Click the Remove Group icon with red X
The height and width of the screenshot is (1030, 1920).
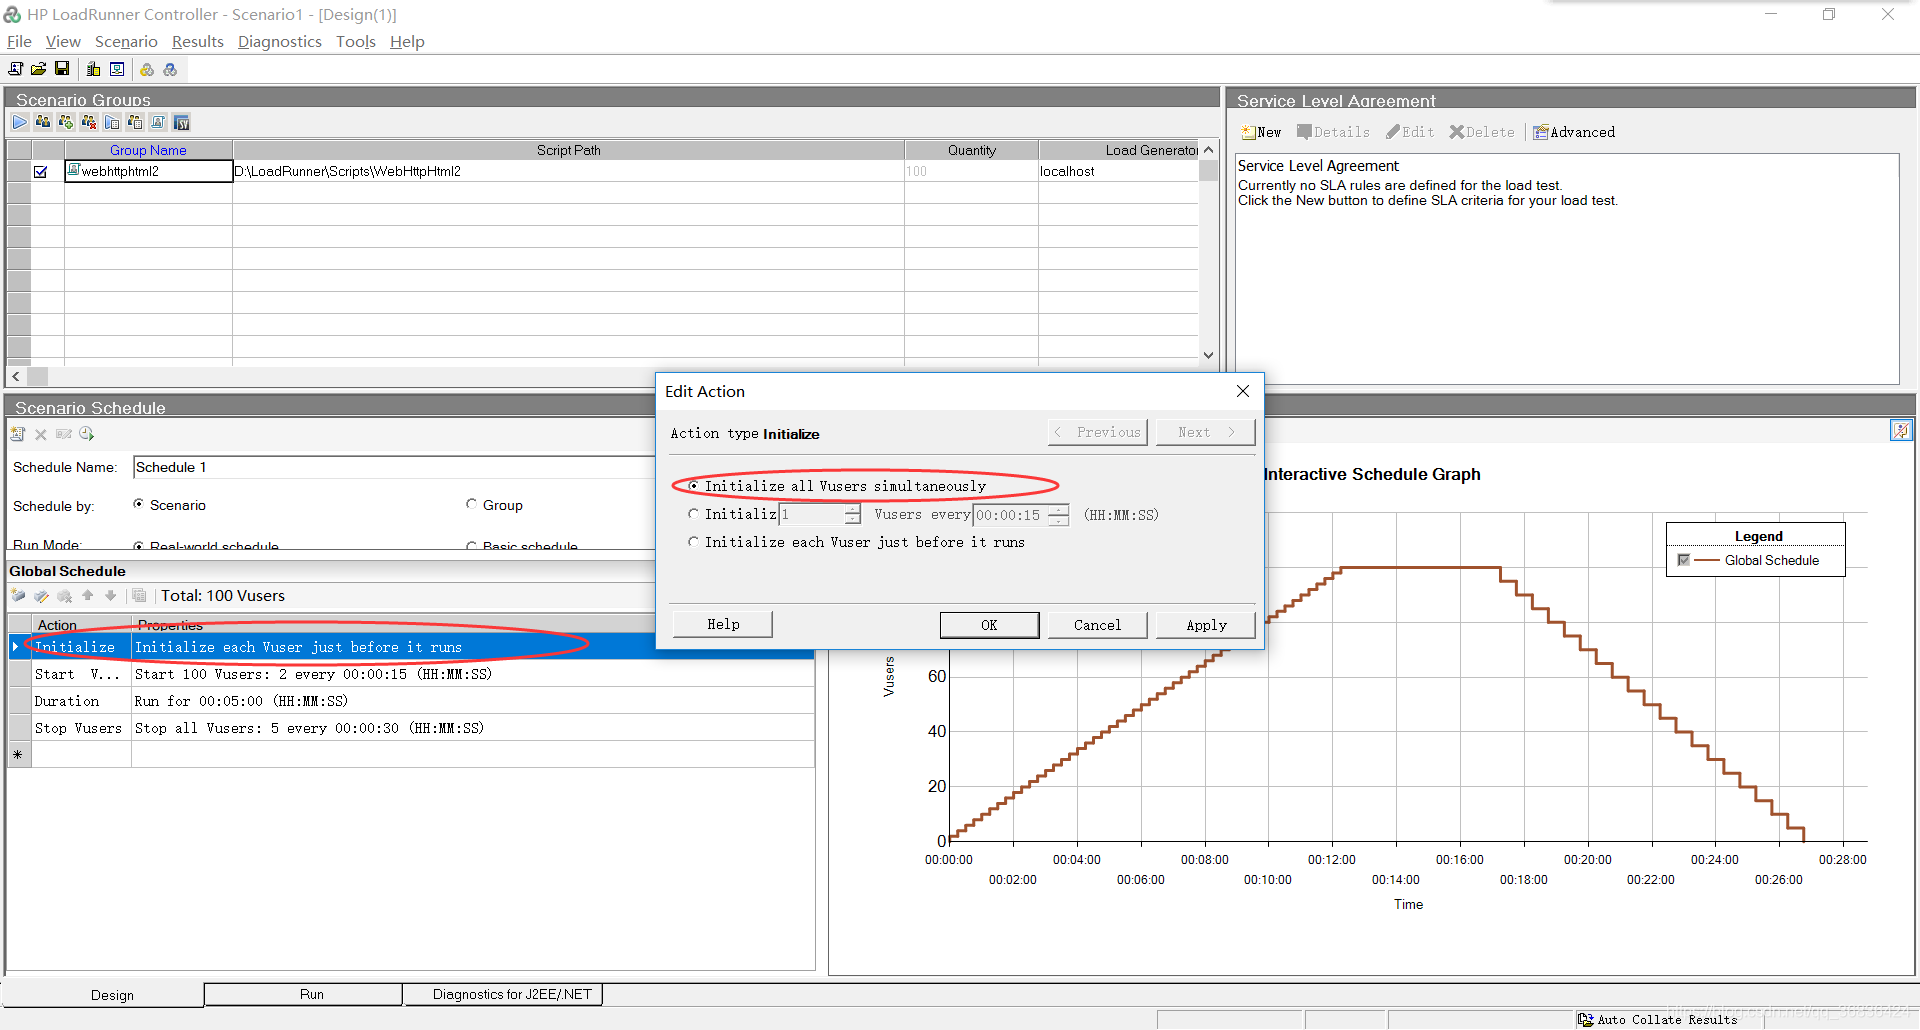89,122
